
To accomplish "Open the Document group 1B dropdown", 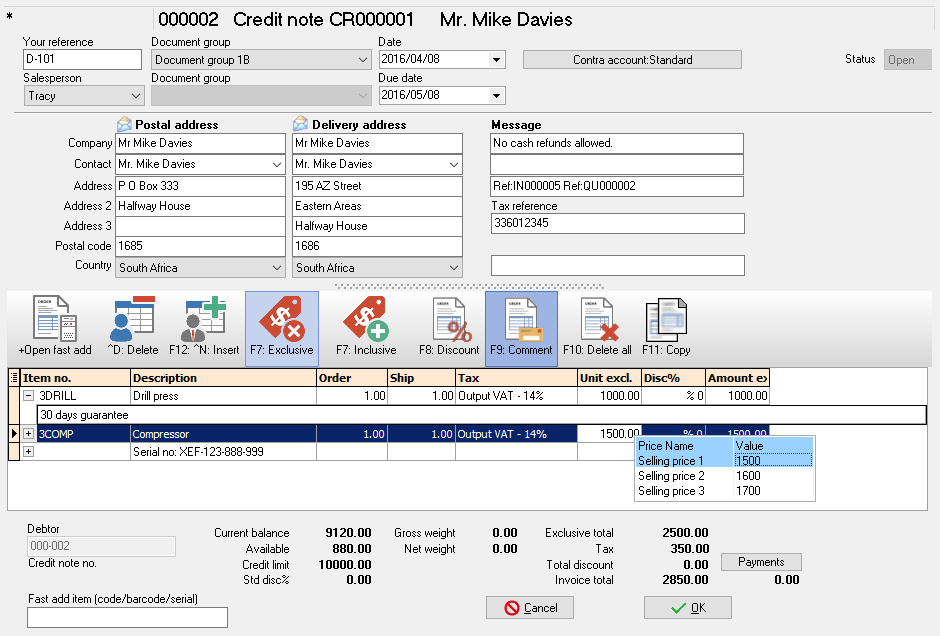I will (362, 60).
